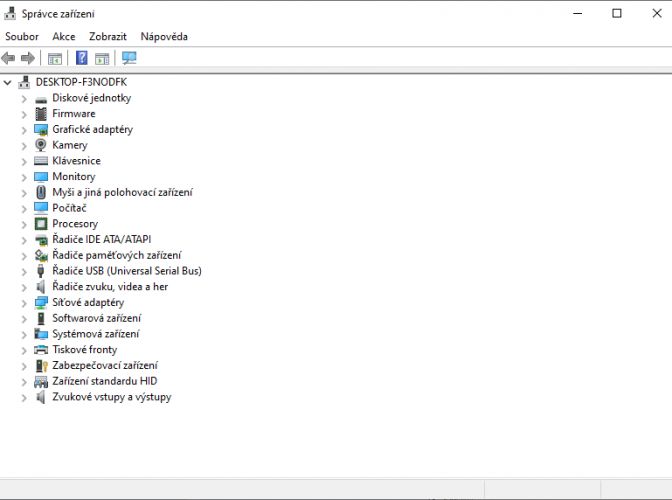Expand the Klávesnice category
Screen dimensions: 672x500
click(x=24, y=162)
